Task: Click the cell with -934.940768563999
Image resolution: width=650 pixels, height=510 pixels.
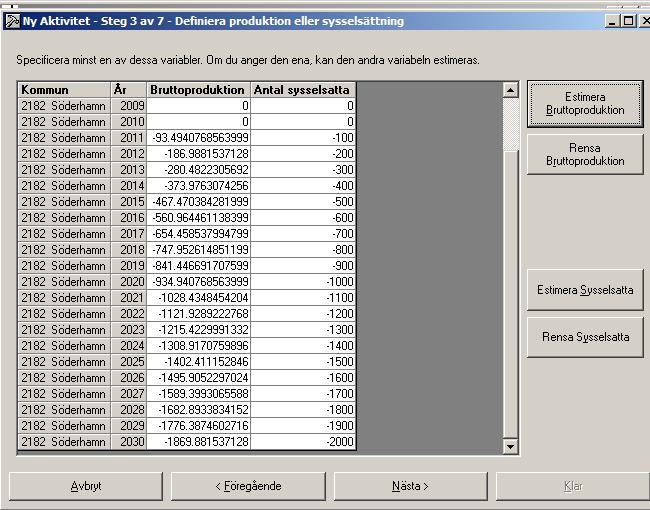Action: tap(199, 282)
